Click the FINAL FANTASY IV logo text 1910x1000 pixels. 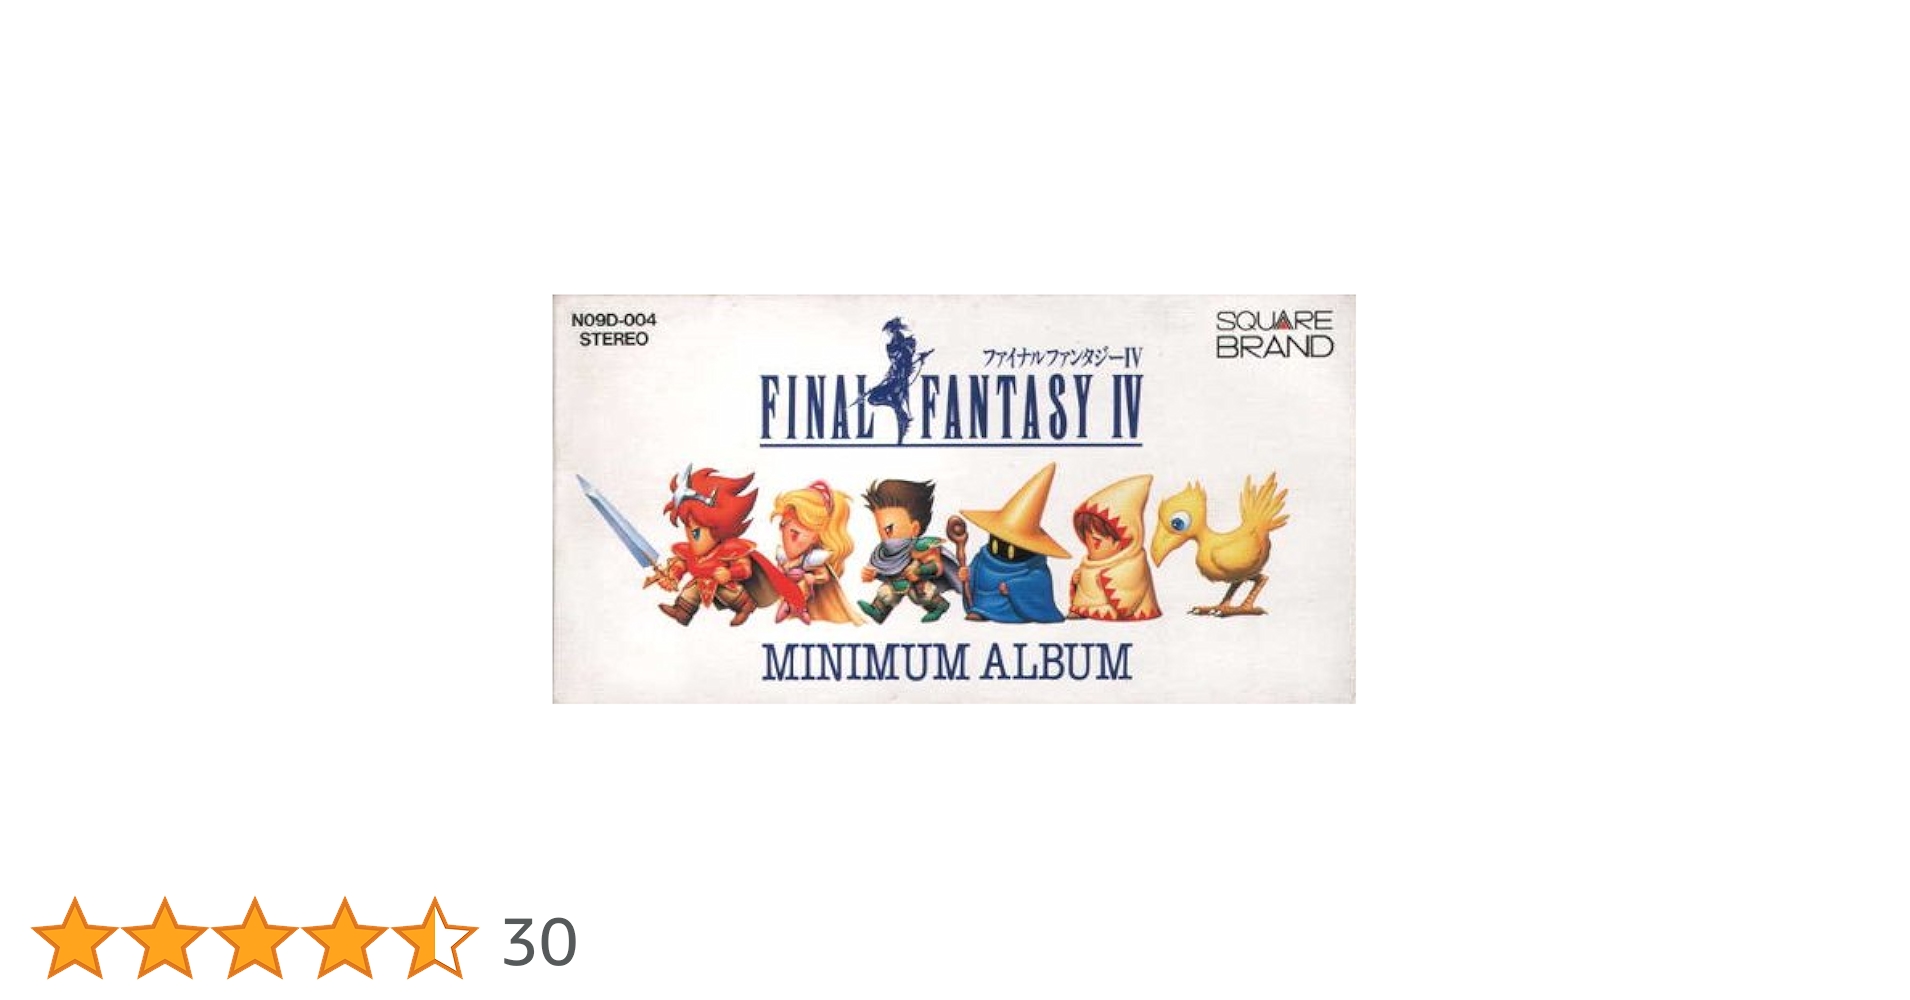tap(951, 408)
